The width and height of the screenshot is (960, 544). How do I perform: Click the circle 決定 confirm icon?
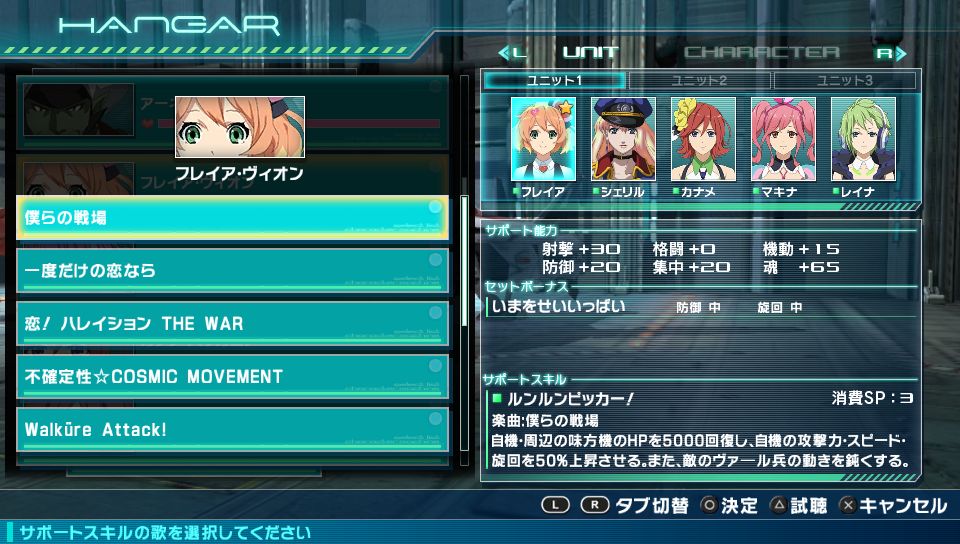(x=709, y=505)
